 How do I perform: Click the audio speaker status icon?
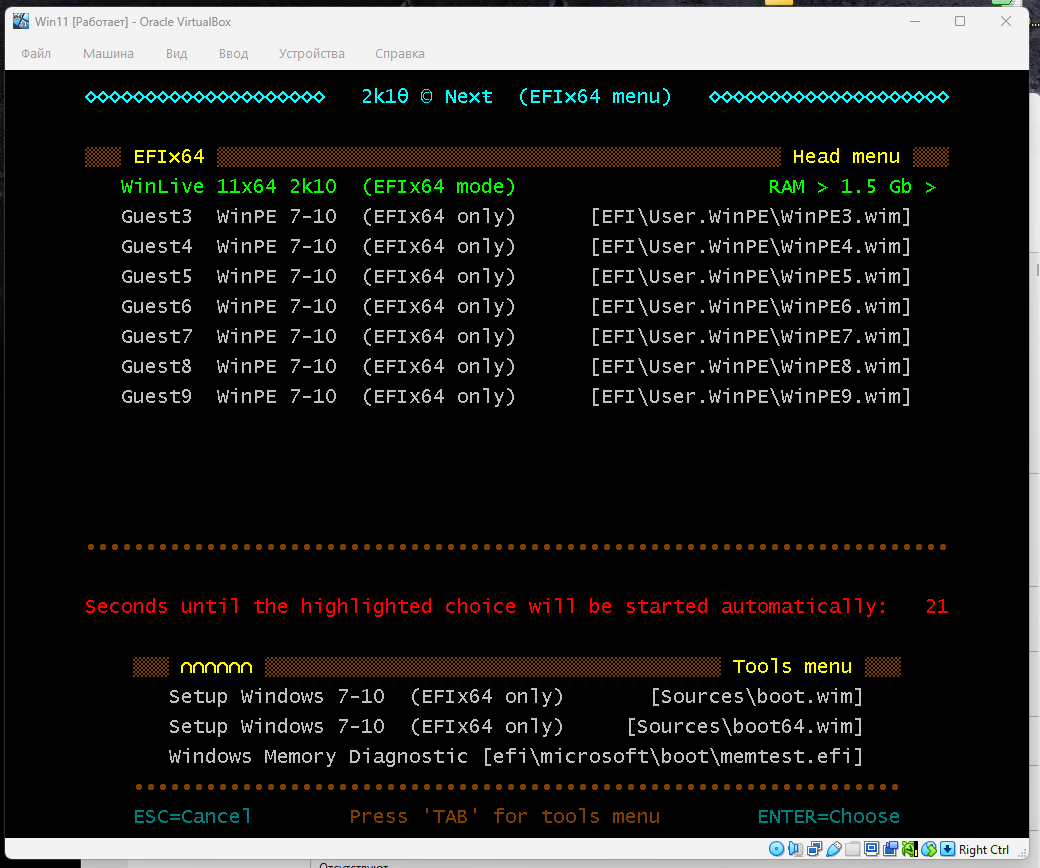click(x=795, y=849)
